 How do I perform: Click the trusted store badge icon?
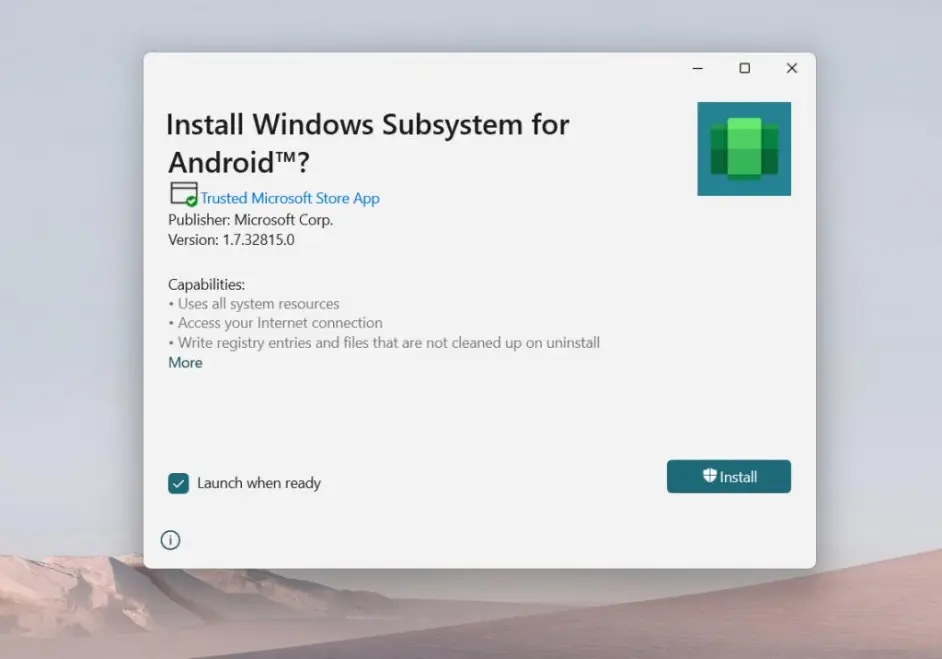(x=181, y=192)
